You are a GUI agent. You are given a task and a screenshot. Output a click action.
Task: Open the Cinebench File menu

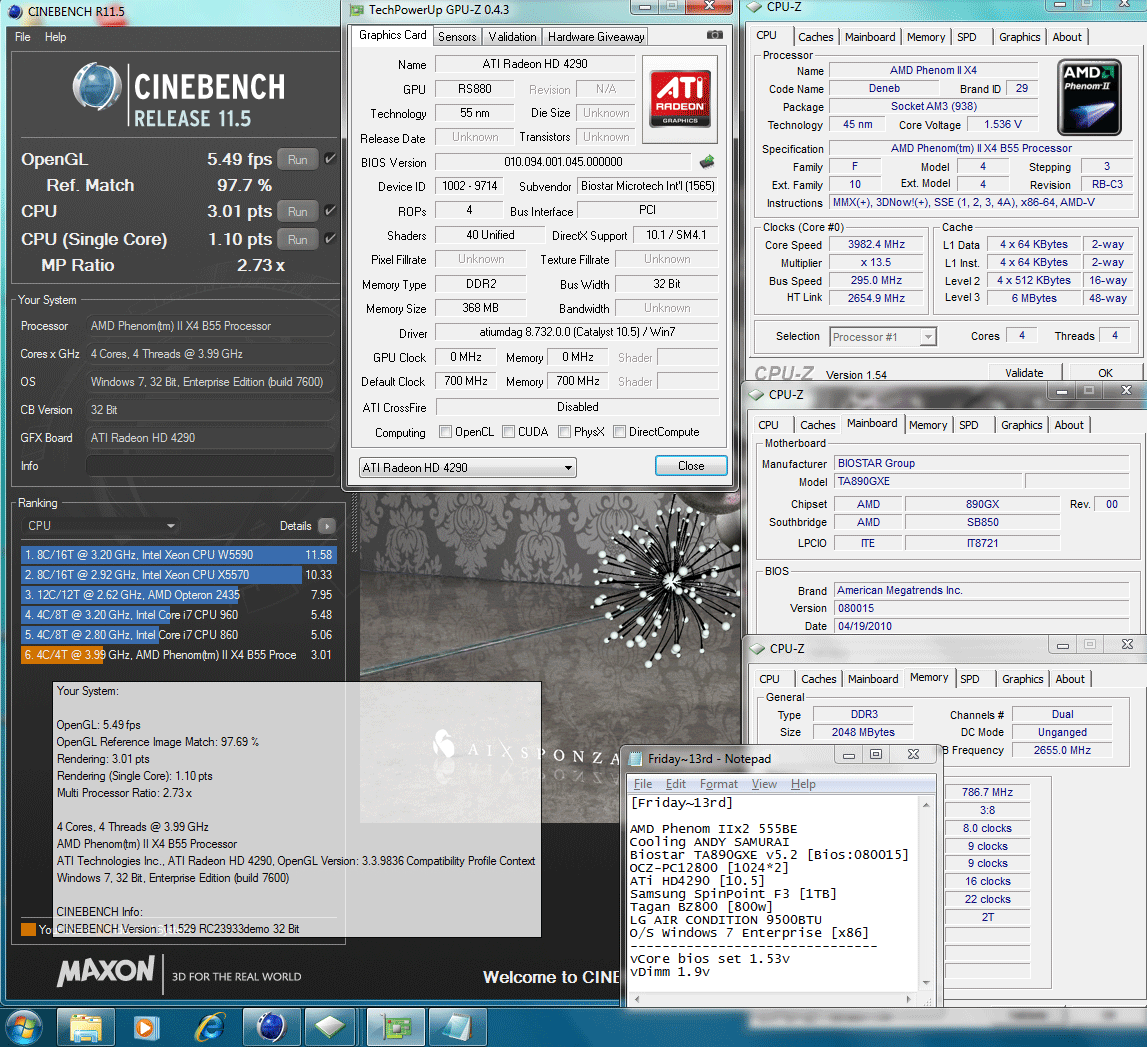(23, 37)
